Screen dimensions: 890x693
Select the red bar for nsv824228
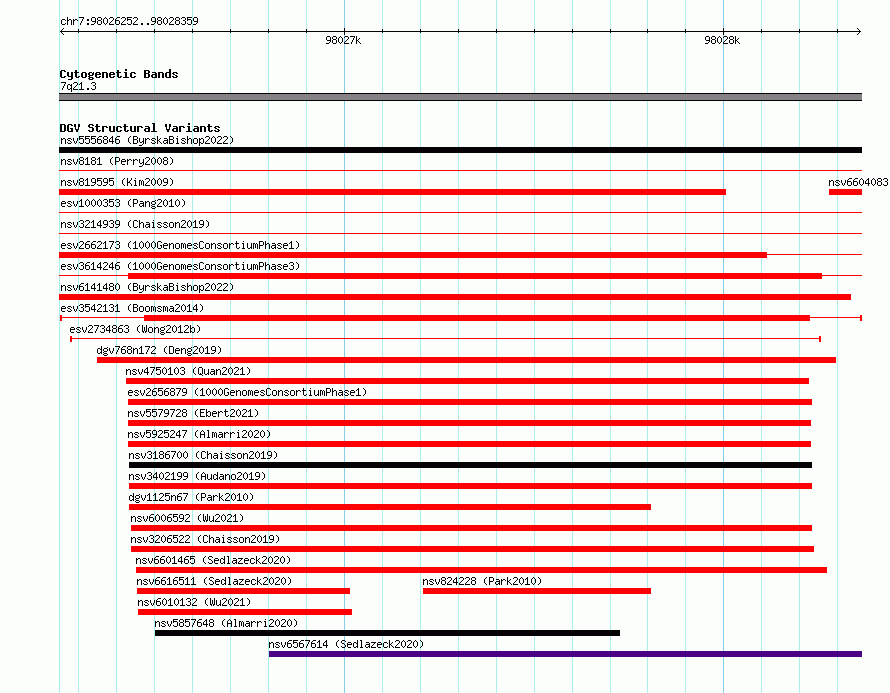(x=536, y=591)
